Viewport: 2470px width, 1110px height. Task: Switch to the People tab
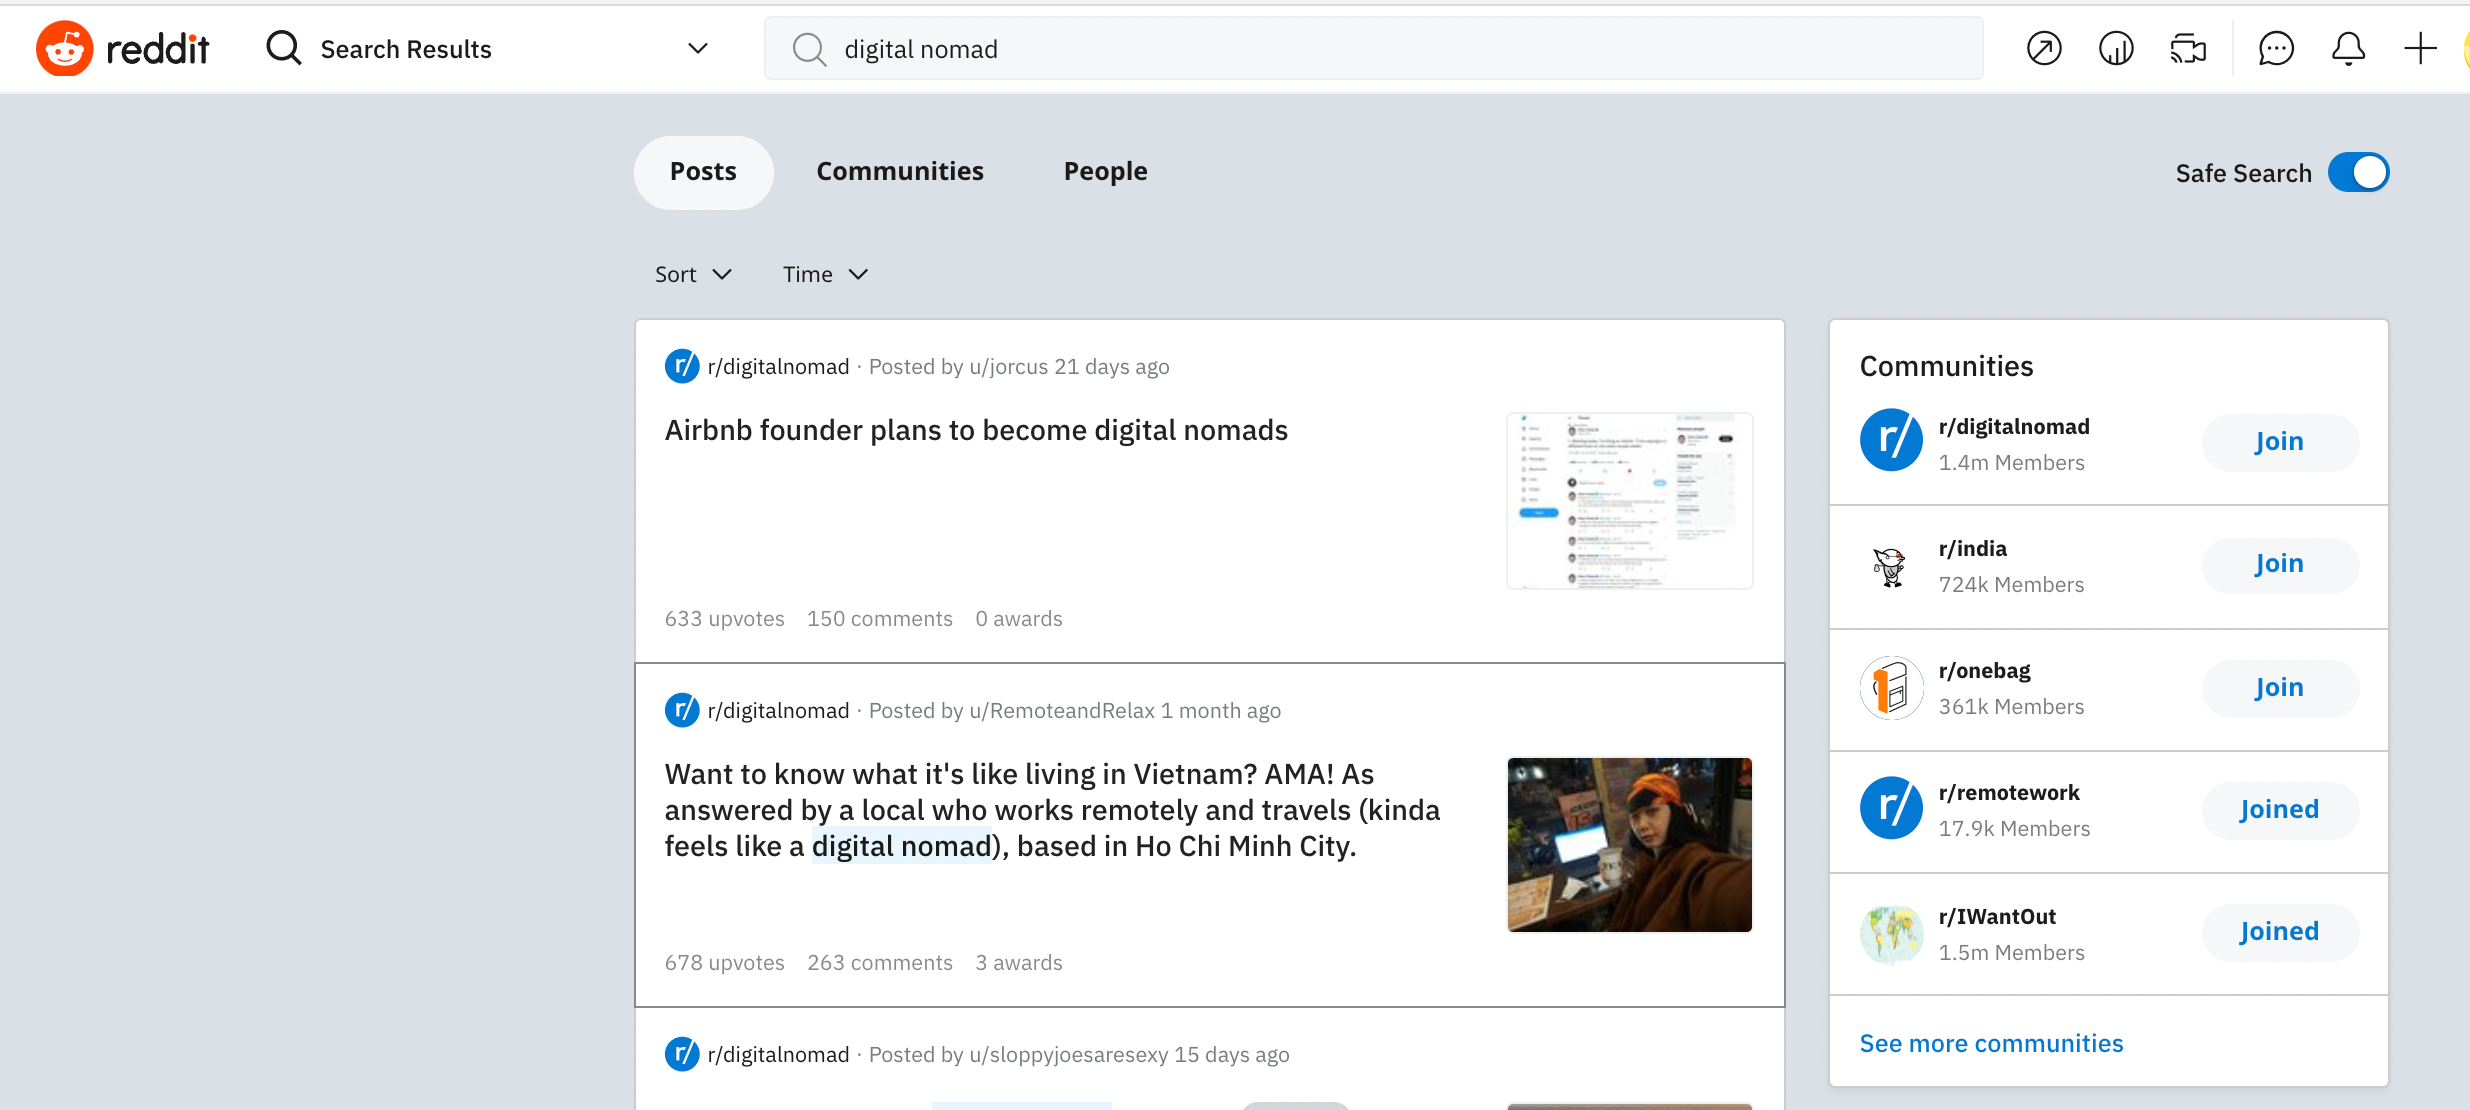pos(1104,171)
